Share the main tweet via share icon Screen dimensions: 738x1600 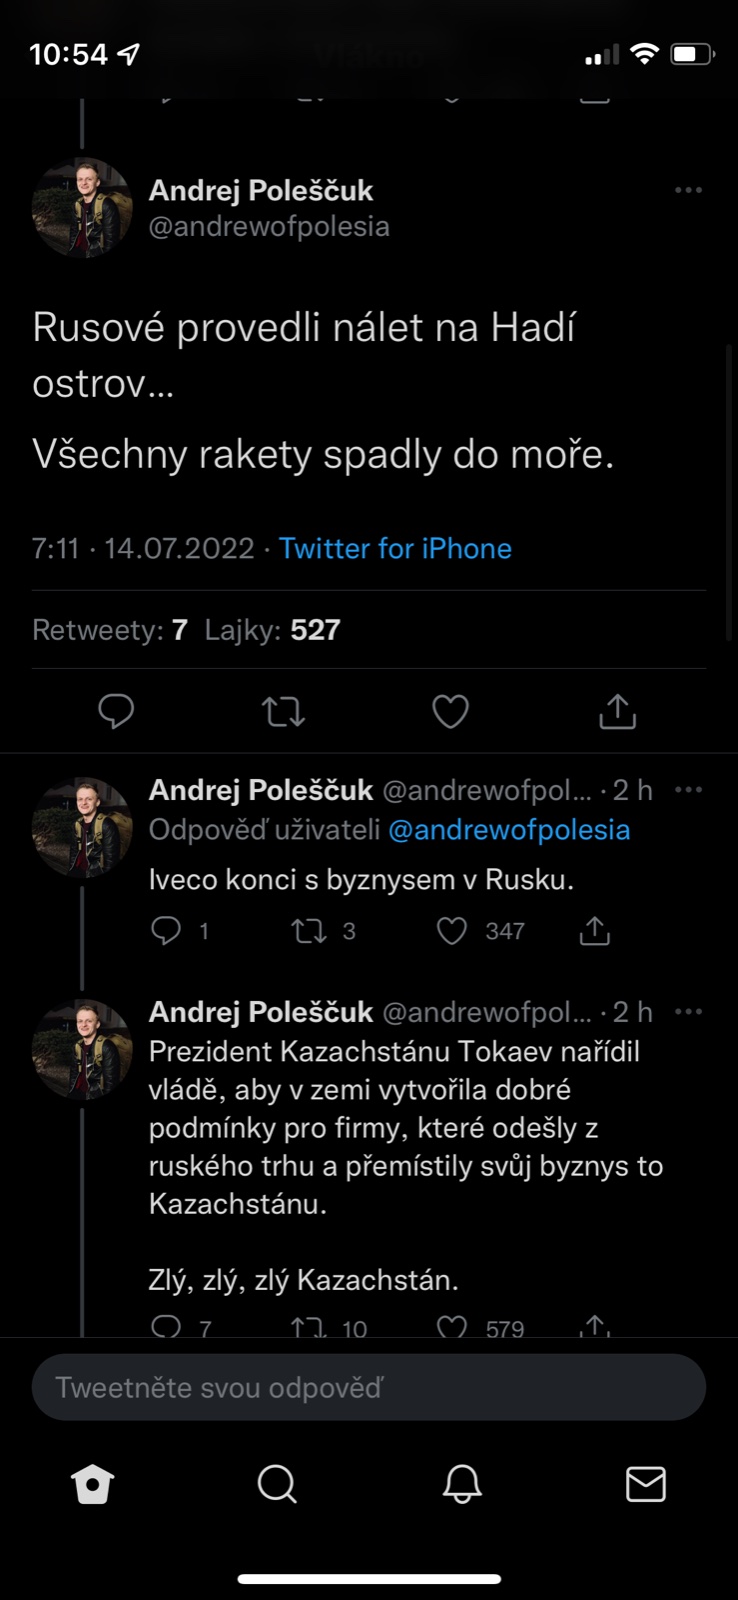point(617,711)
